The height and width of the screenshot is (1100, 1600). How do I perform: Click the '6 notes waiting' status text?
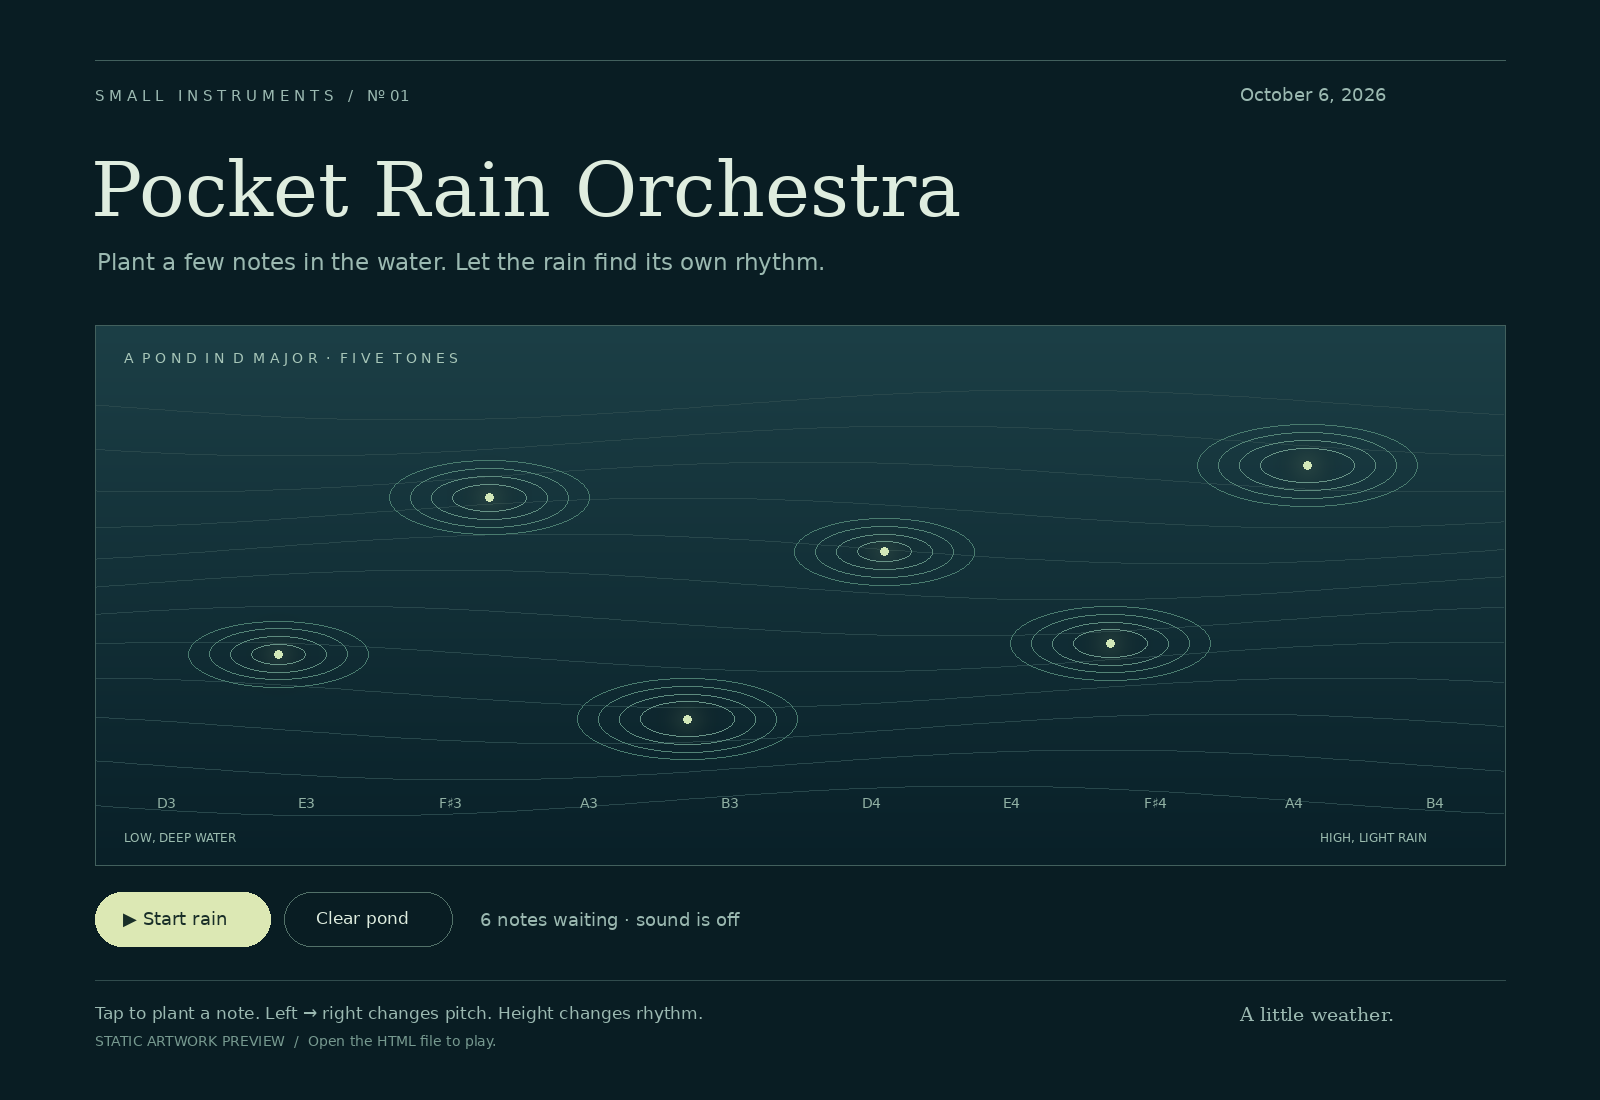[x=610, y=920]
